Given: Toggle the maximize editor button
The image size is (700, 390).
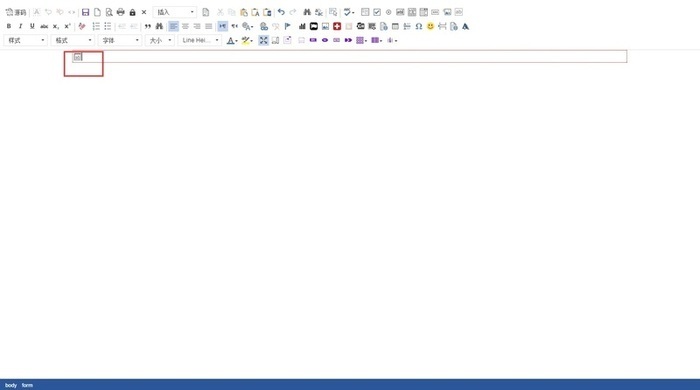Looking at the screenshot, I should 263,40.
